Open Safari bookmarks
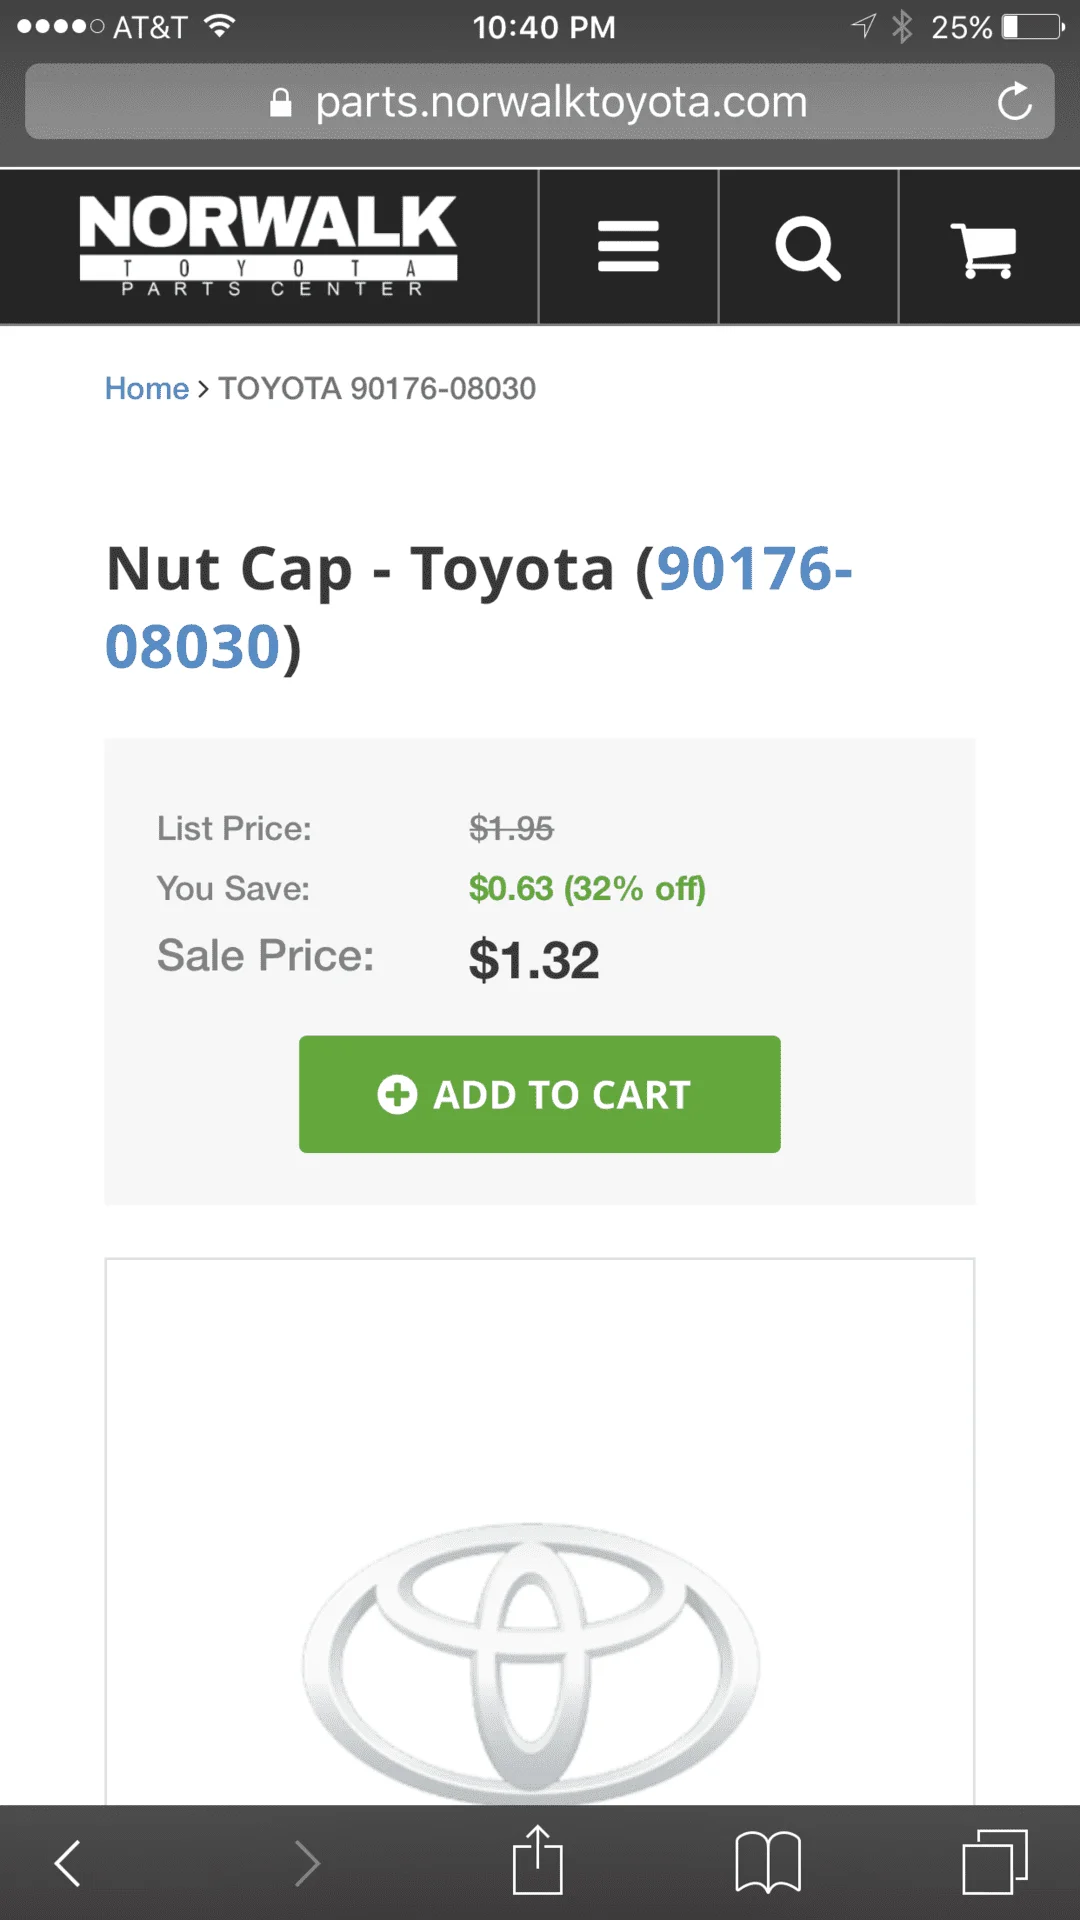Image resolution: width=1080 pixels, height=1920 pixels. (x=768, y=1862)
